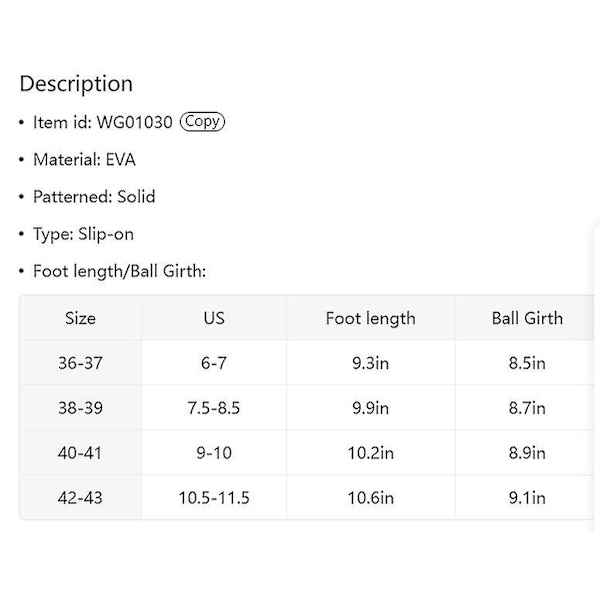Image resolution: width=600 pixels, height=600 pixels.
Task: Select the 38-39 size row cell
Action: pyautogui.click(x=80, y=408)
